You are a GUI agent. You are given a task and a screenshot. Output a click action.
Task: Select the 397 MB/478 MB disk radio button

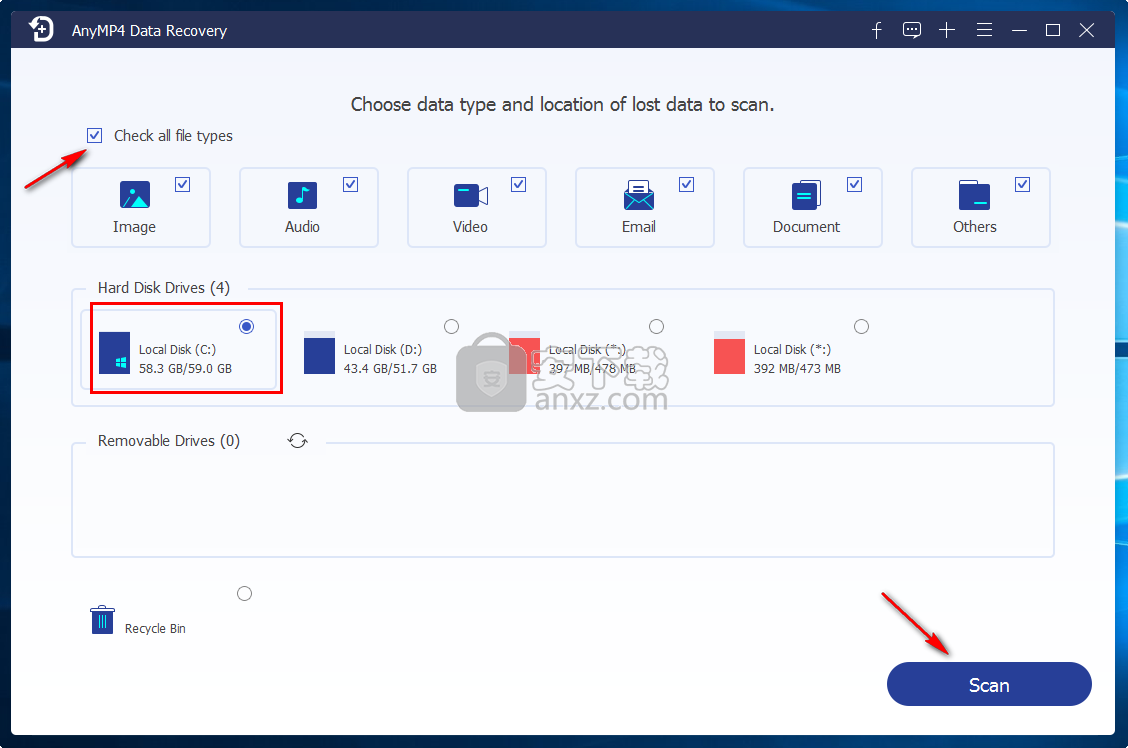click(656, 327)
